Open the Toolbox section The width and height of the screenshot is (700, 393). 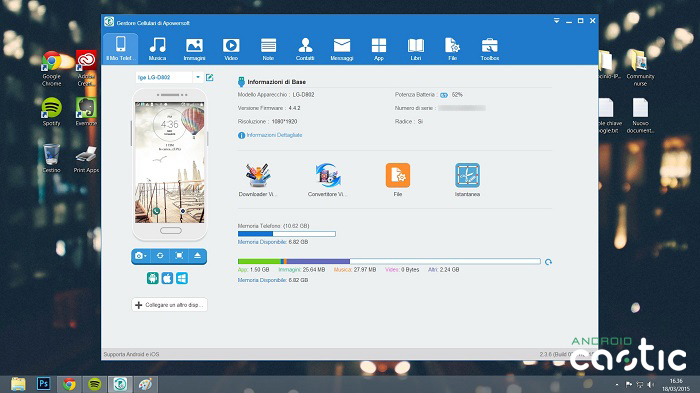pos(490,48)
